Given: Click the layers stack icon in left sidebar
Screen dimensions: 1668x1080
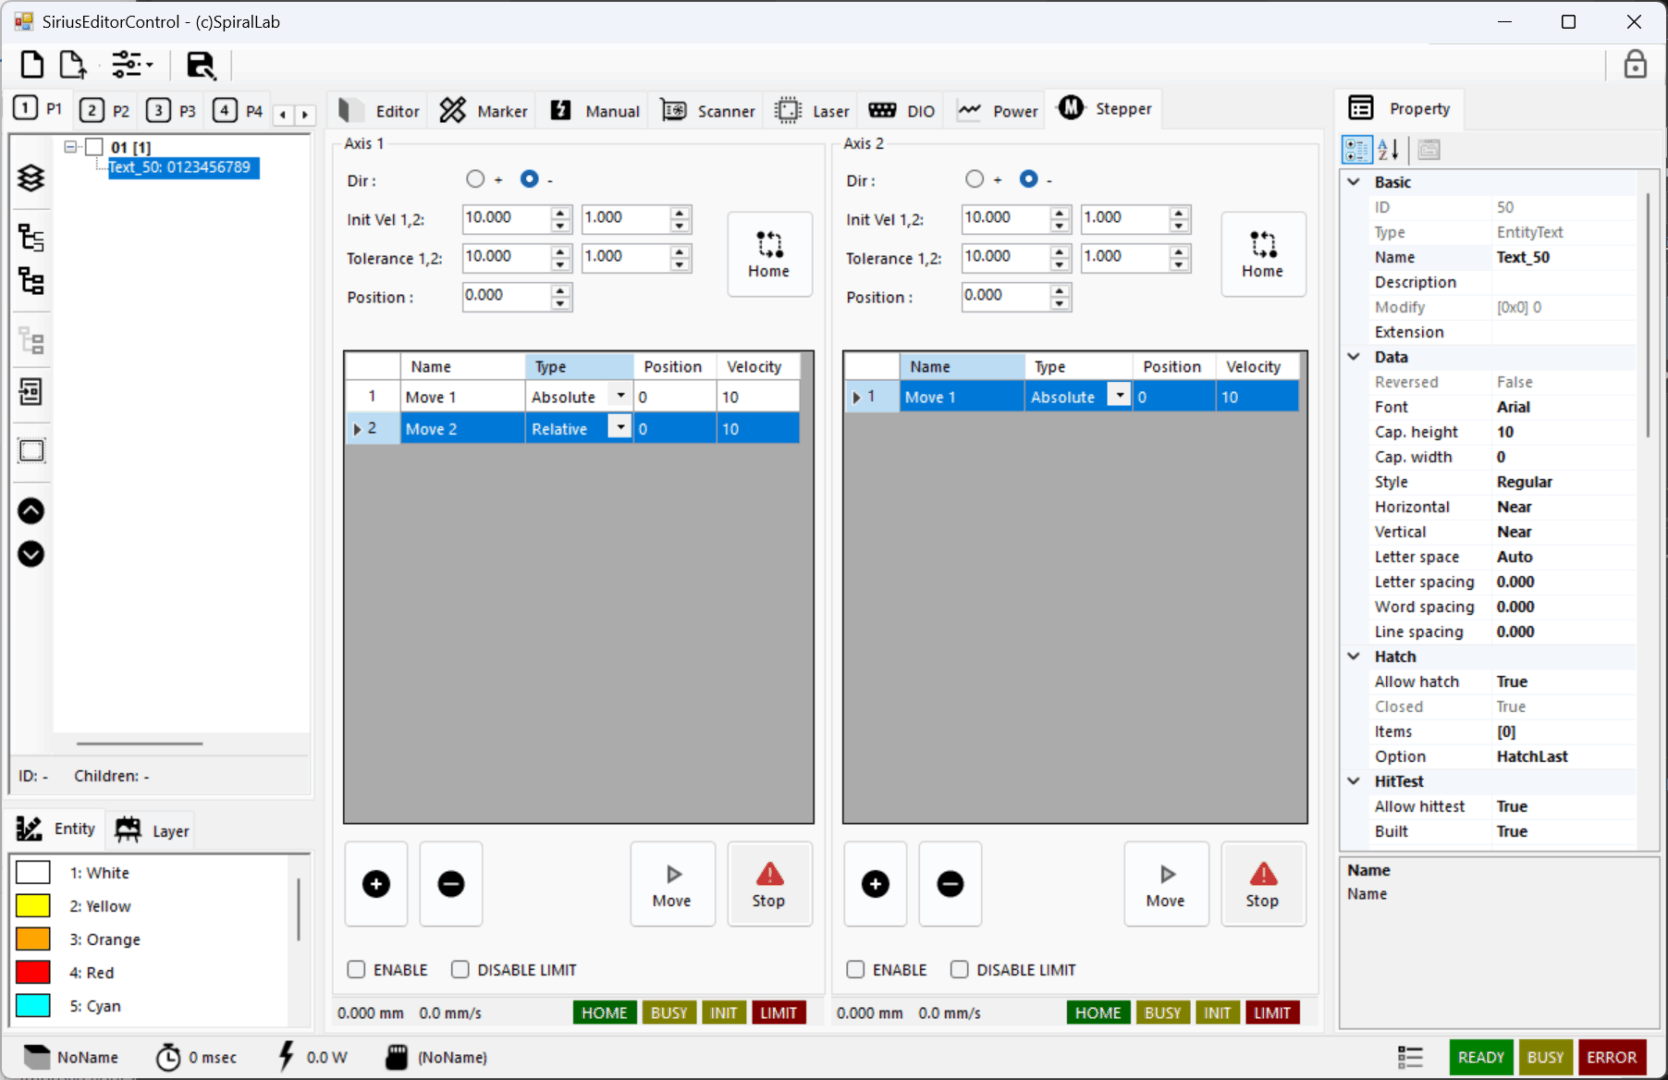Looking at the screenshot, I should (x=31, y=178).
